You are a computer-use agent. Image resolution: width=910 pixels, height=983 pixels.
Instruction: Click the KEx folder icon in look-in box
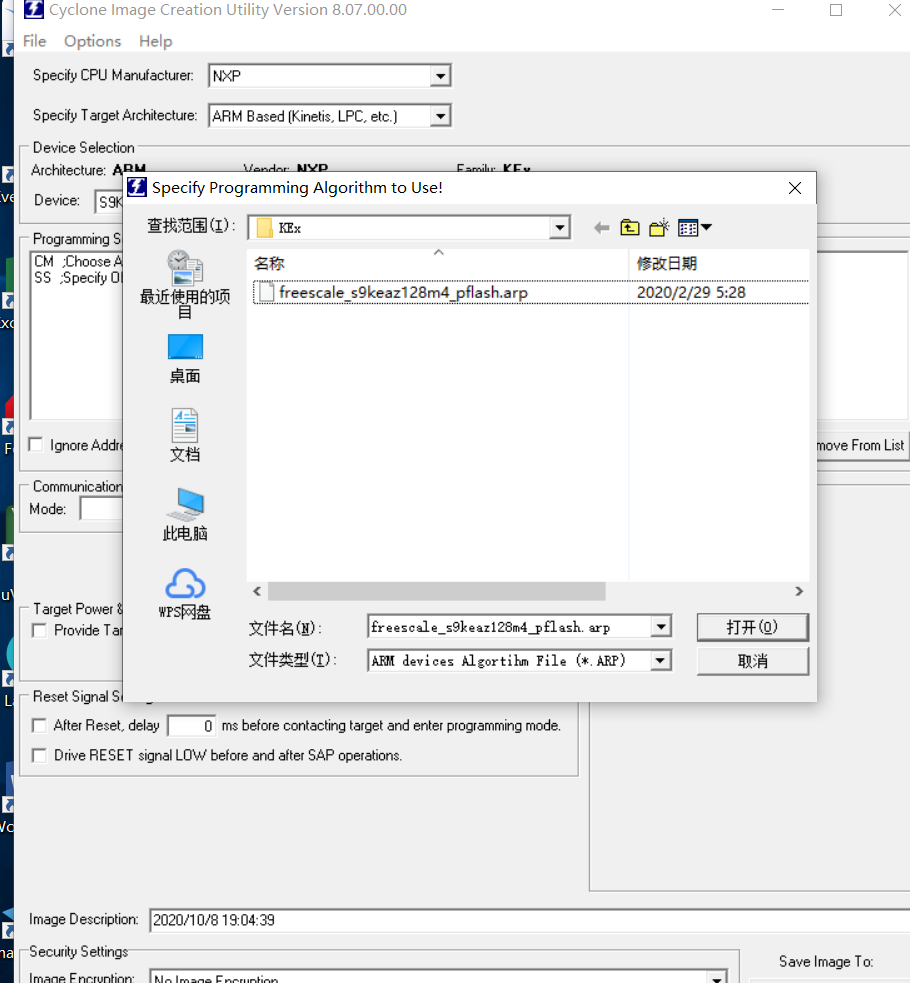[x=264, y=228]
